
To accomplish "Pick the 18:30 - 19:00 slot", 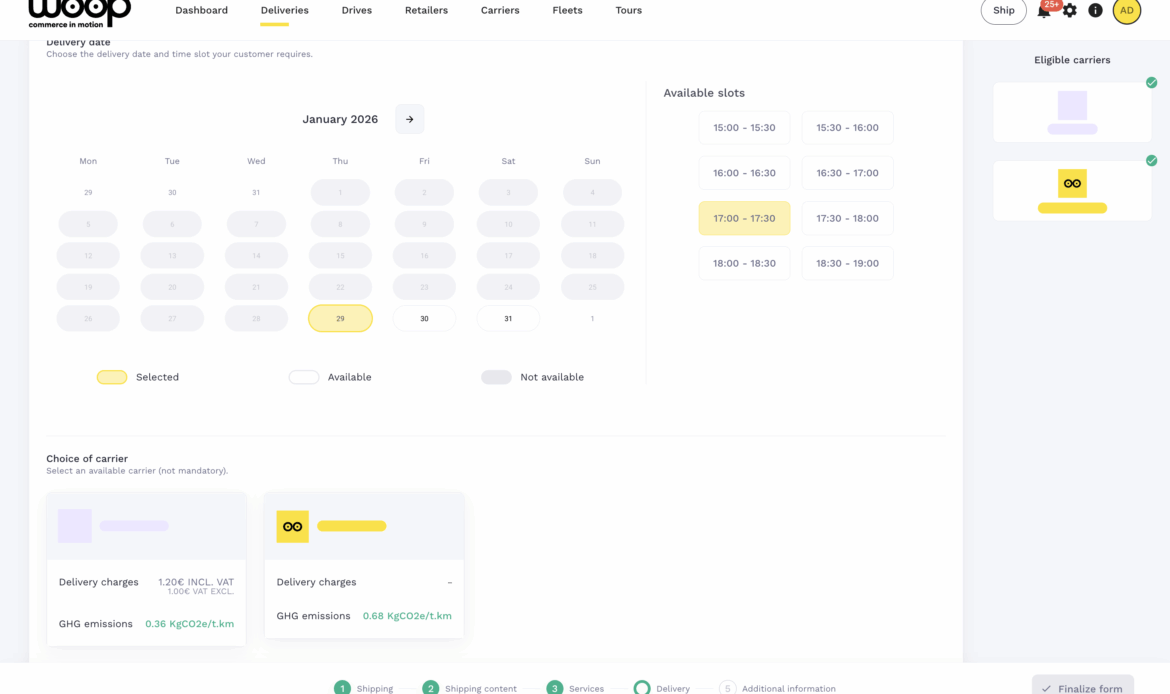I will (x=847, y=263).
